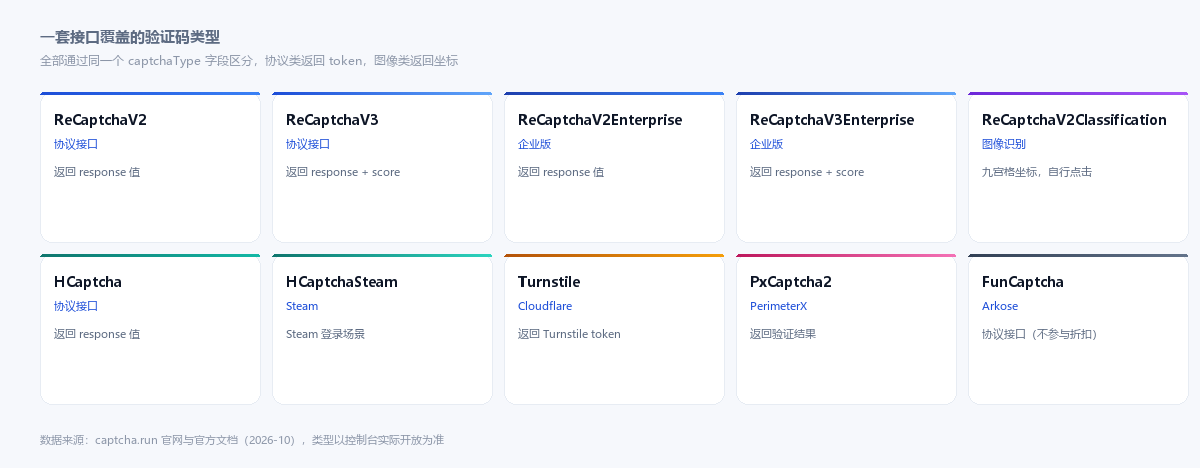Click 返回 response + score in ReCaptchaV3 card
The height and width of the screenshot is (468, 1200).
343,172
